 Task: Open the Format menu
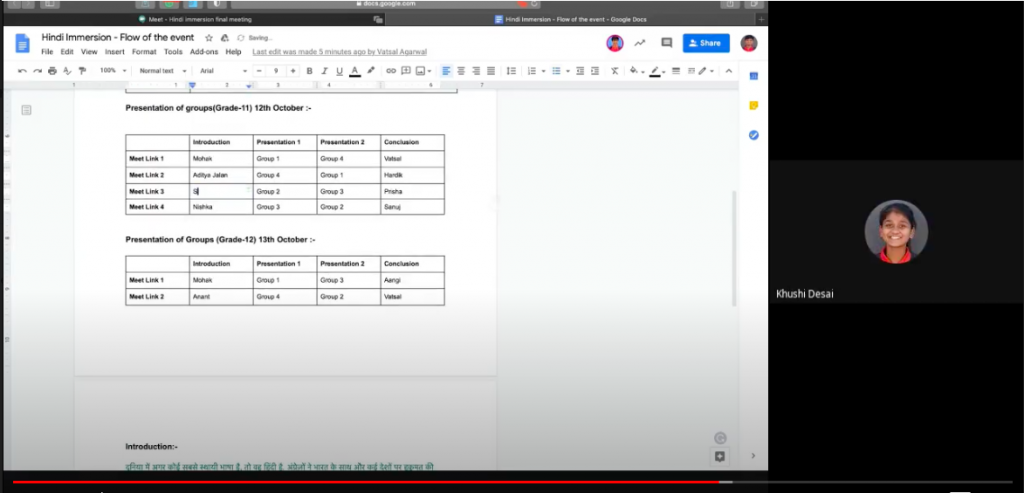point(144,52)
